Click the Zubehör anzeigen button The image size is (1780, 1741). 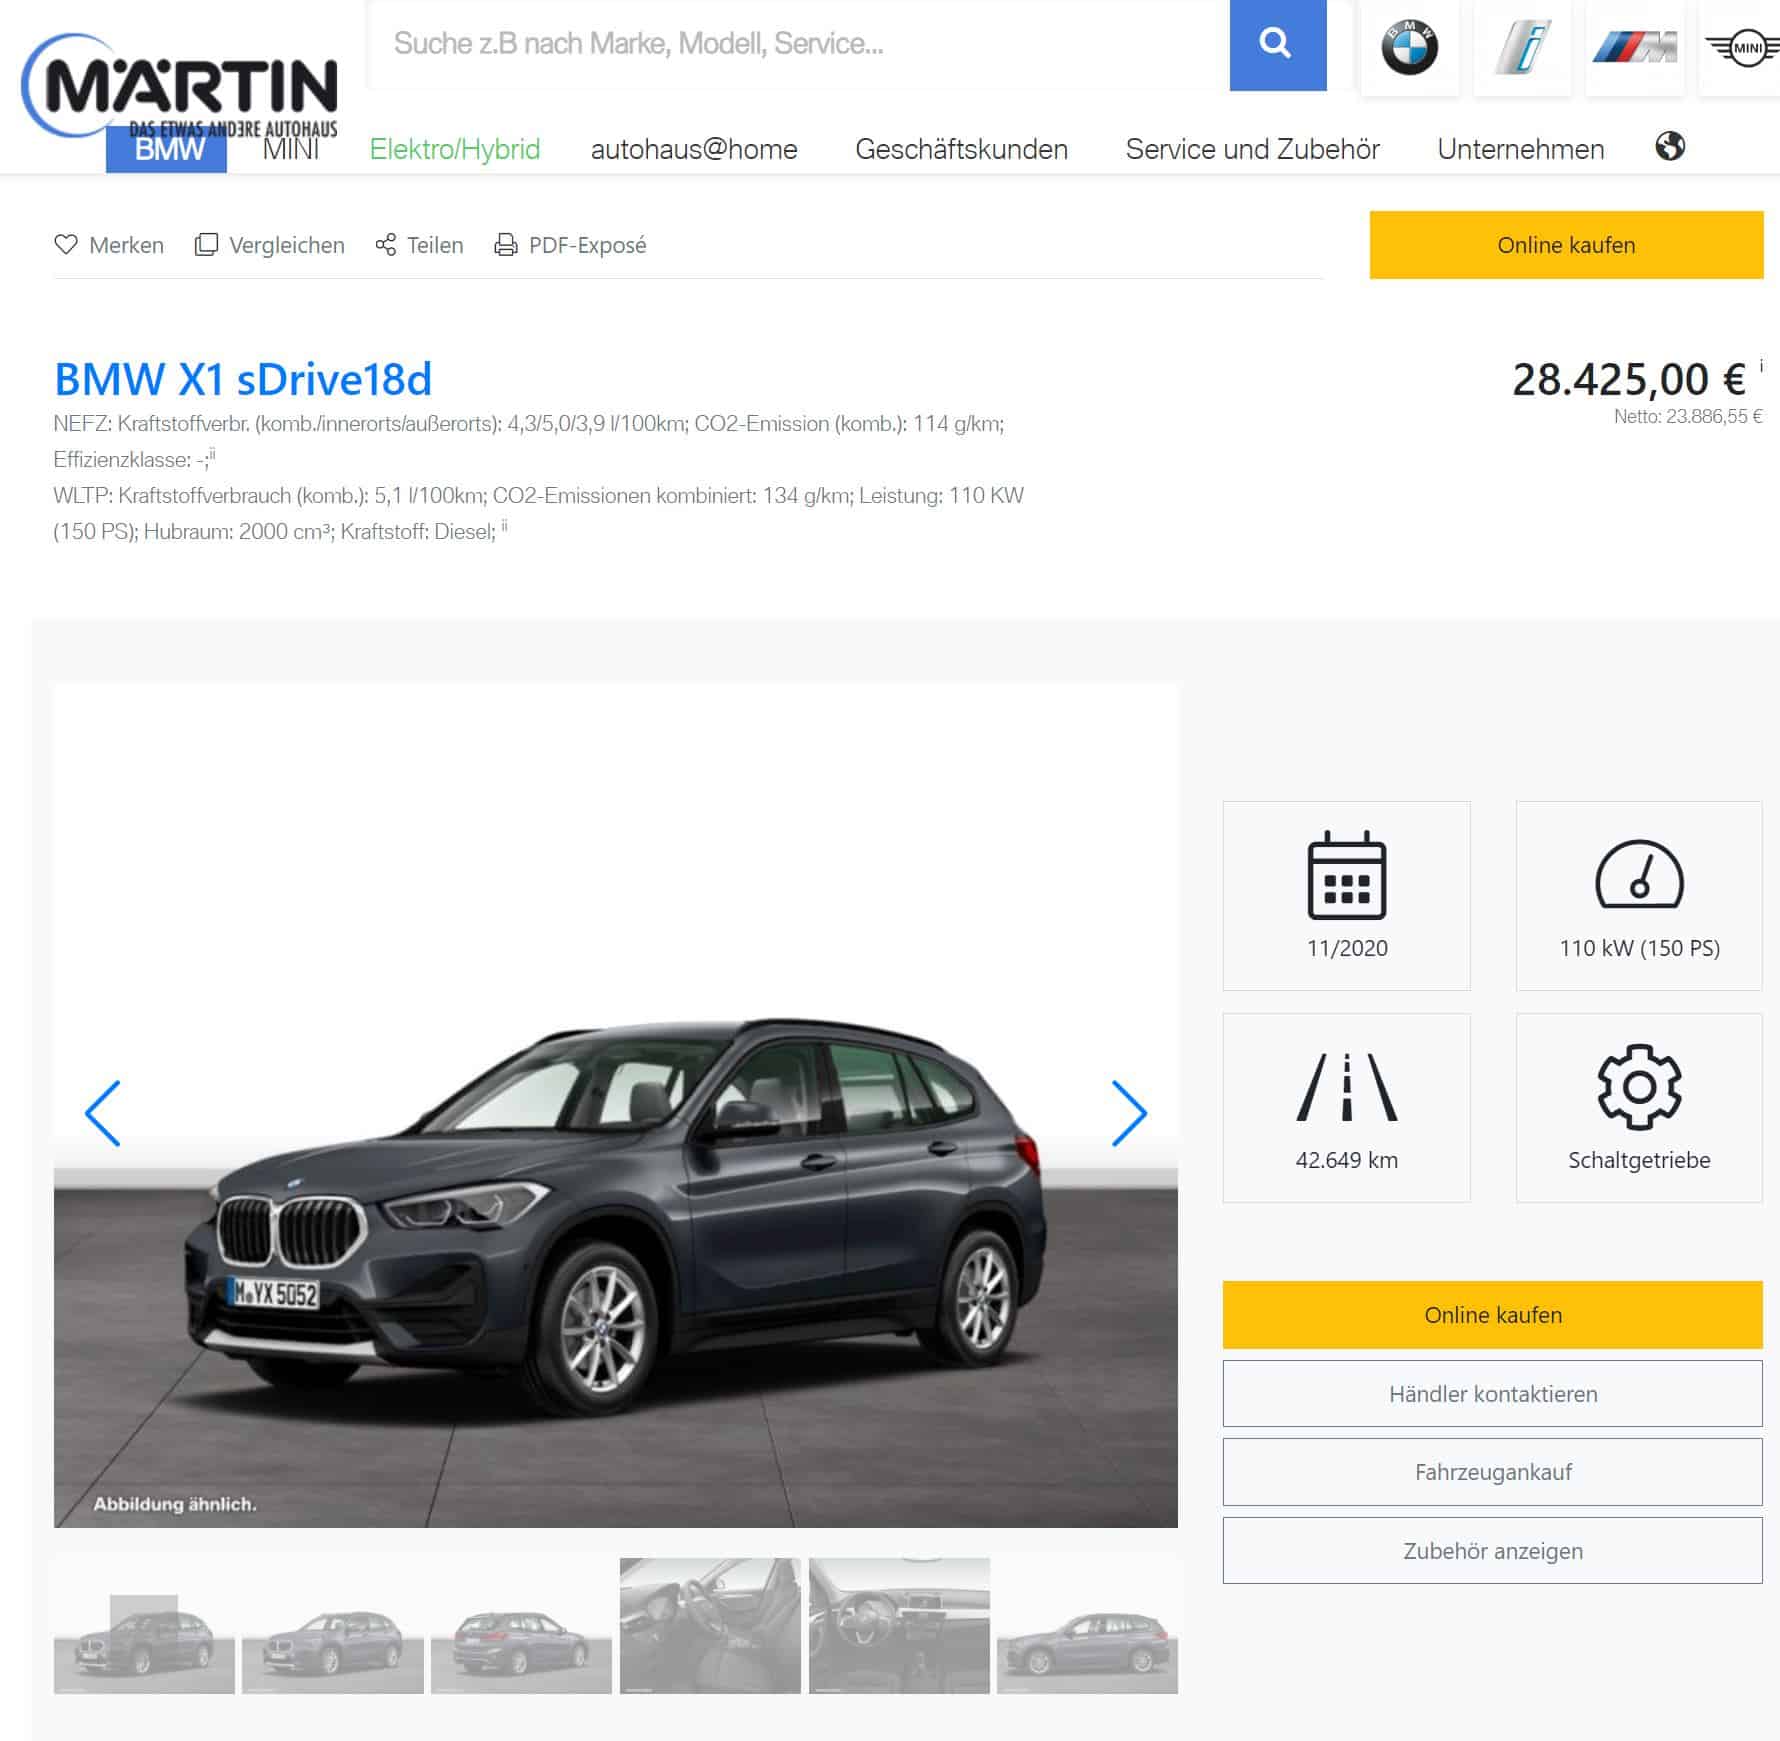click(1492, 1551)
